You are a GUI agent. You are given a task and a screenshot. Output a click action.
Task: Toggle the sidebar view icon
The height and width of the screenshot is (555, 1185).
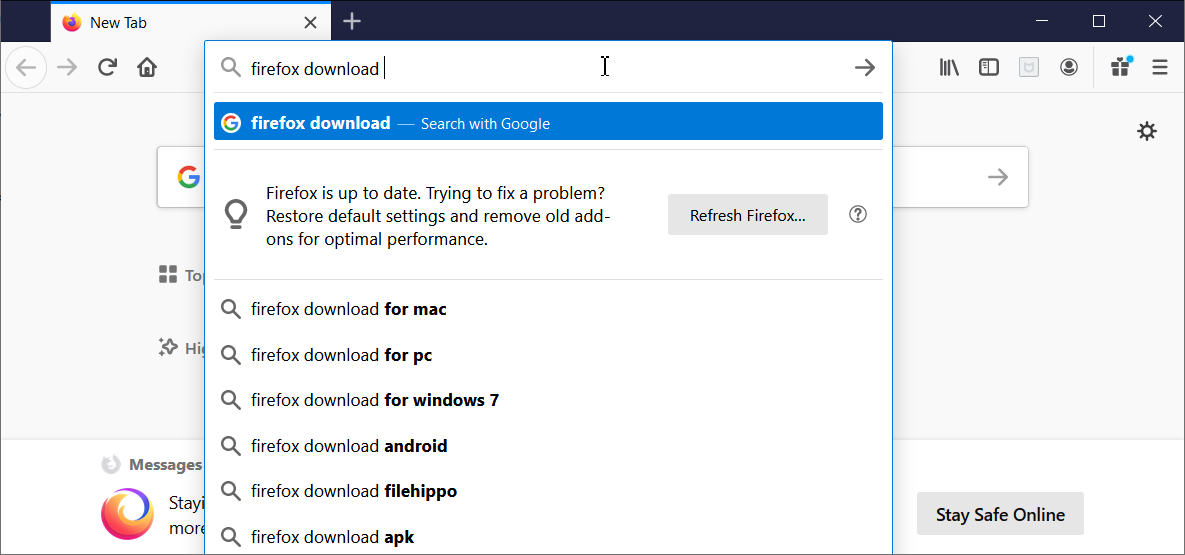(989, 68)
